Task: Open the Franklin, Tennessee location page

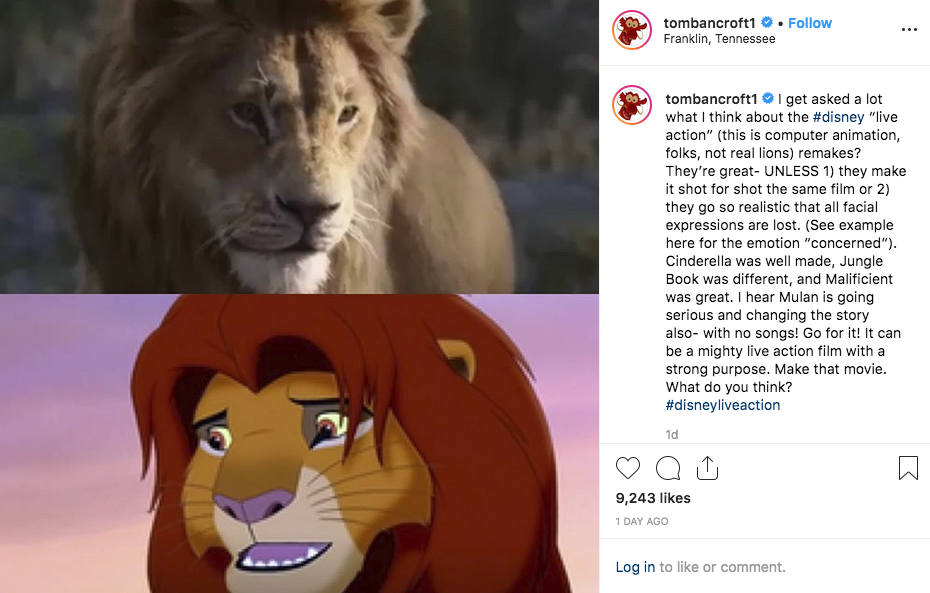Action: pyautogui.click(x=720, y=40)
